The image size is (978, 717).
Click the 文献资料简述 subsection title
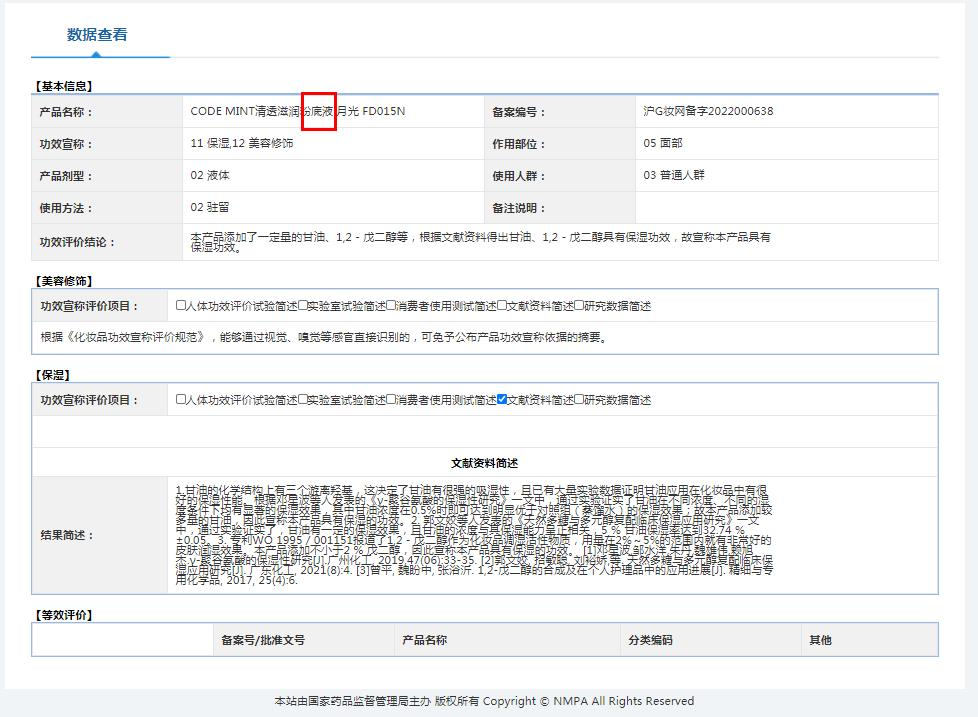pyautogui.click(x=485, y=463)
